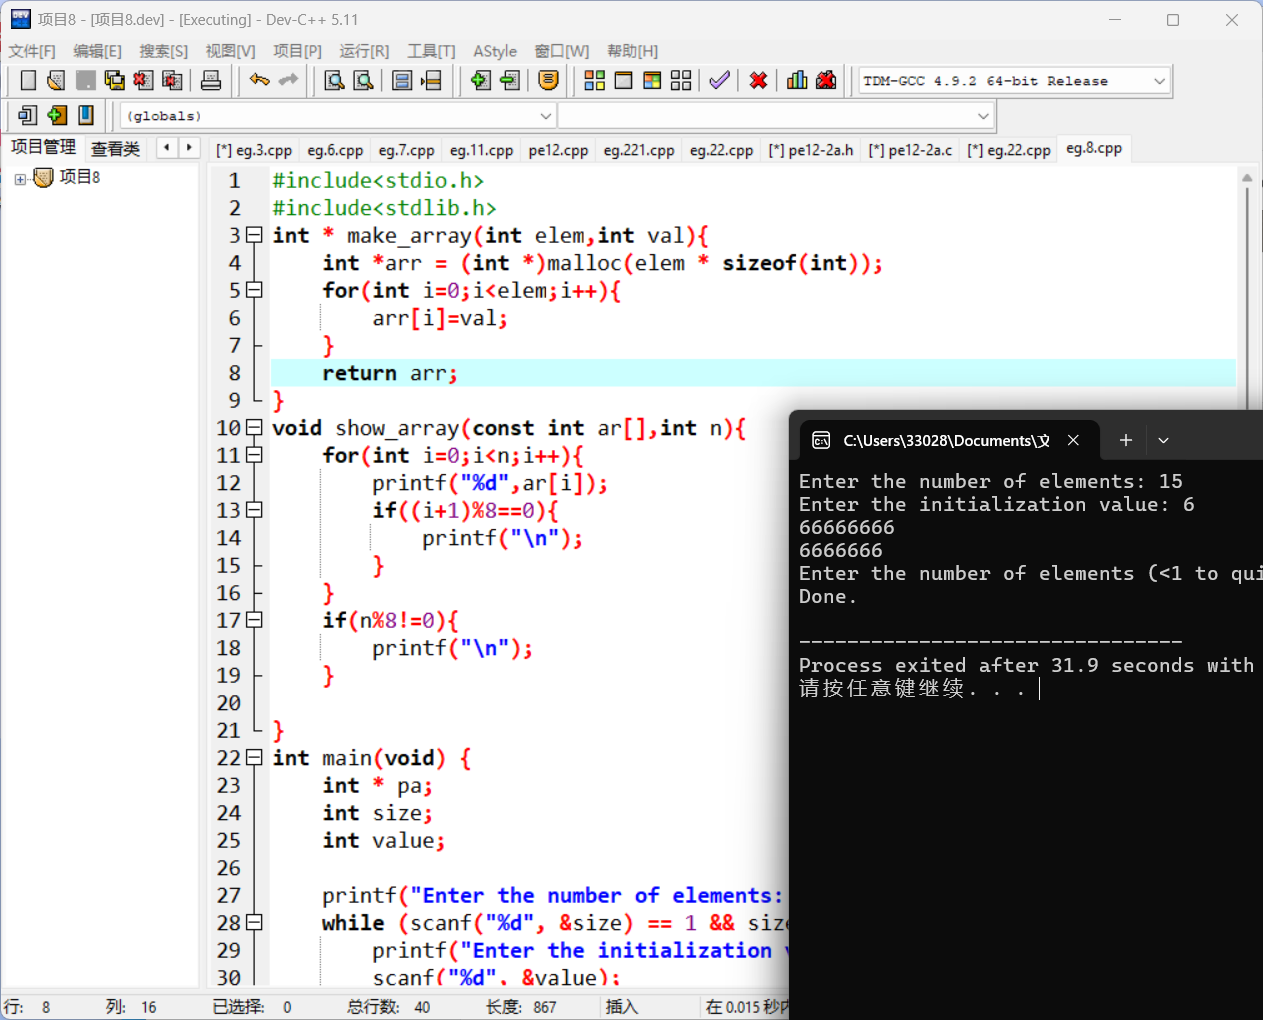Viewport: 1263px width, 1020px height.
Task: Open the empty function dropdown beside globals
Action: [983, 116]
